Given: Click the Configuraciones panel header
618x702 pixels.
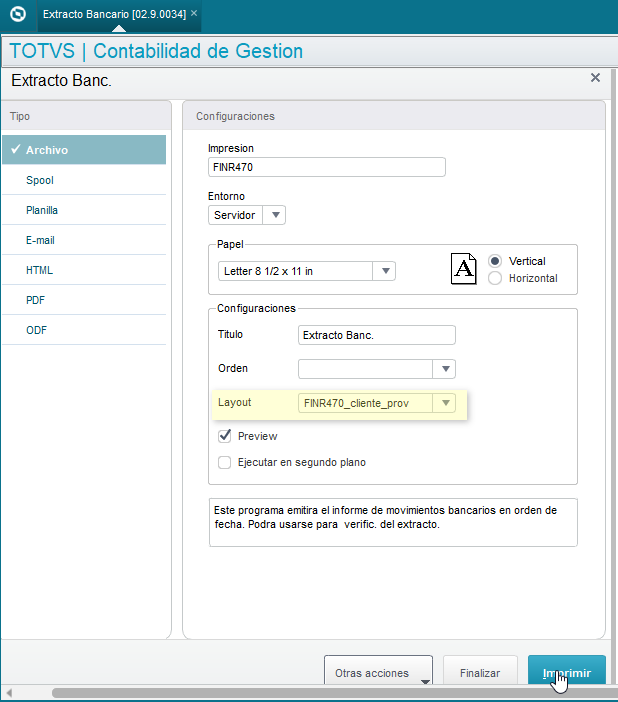Looking at the screenshot, I should click(x=394, y=116).
